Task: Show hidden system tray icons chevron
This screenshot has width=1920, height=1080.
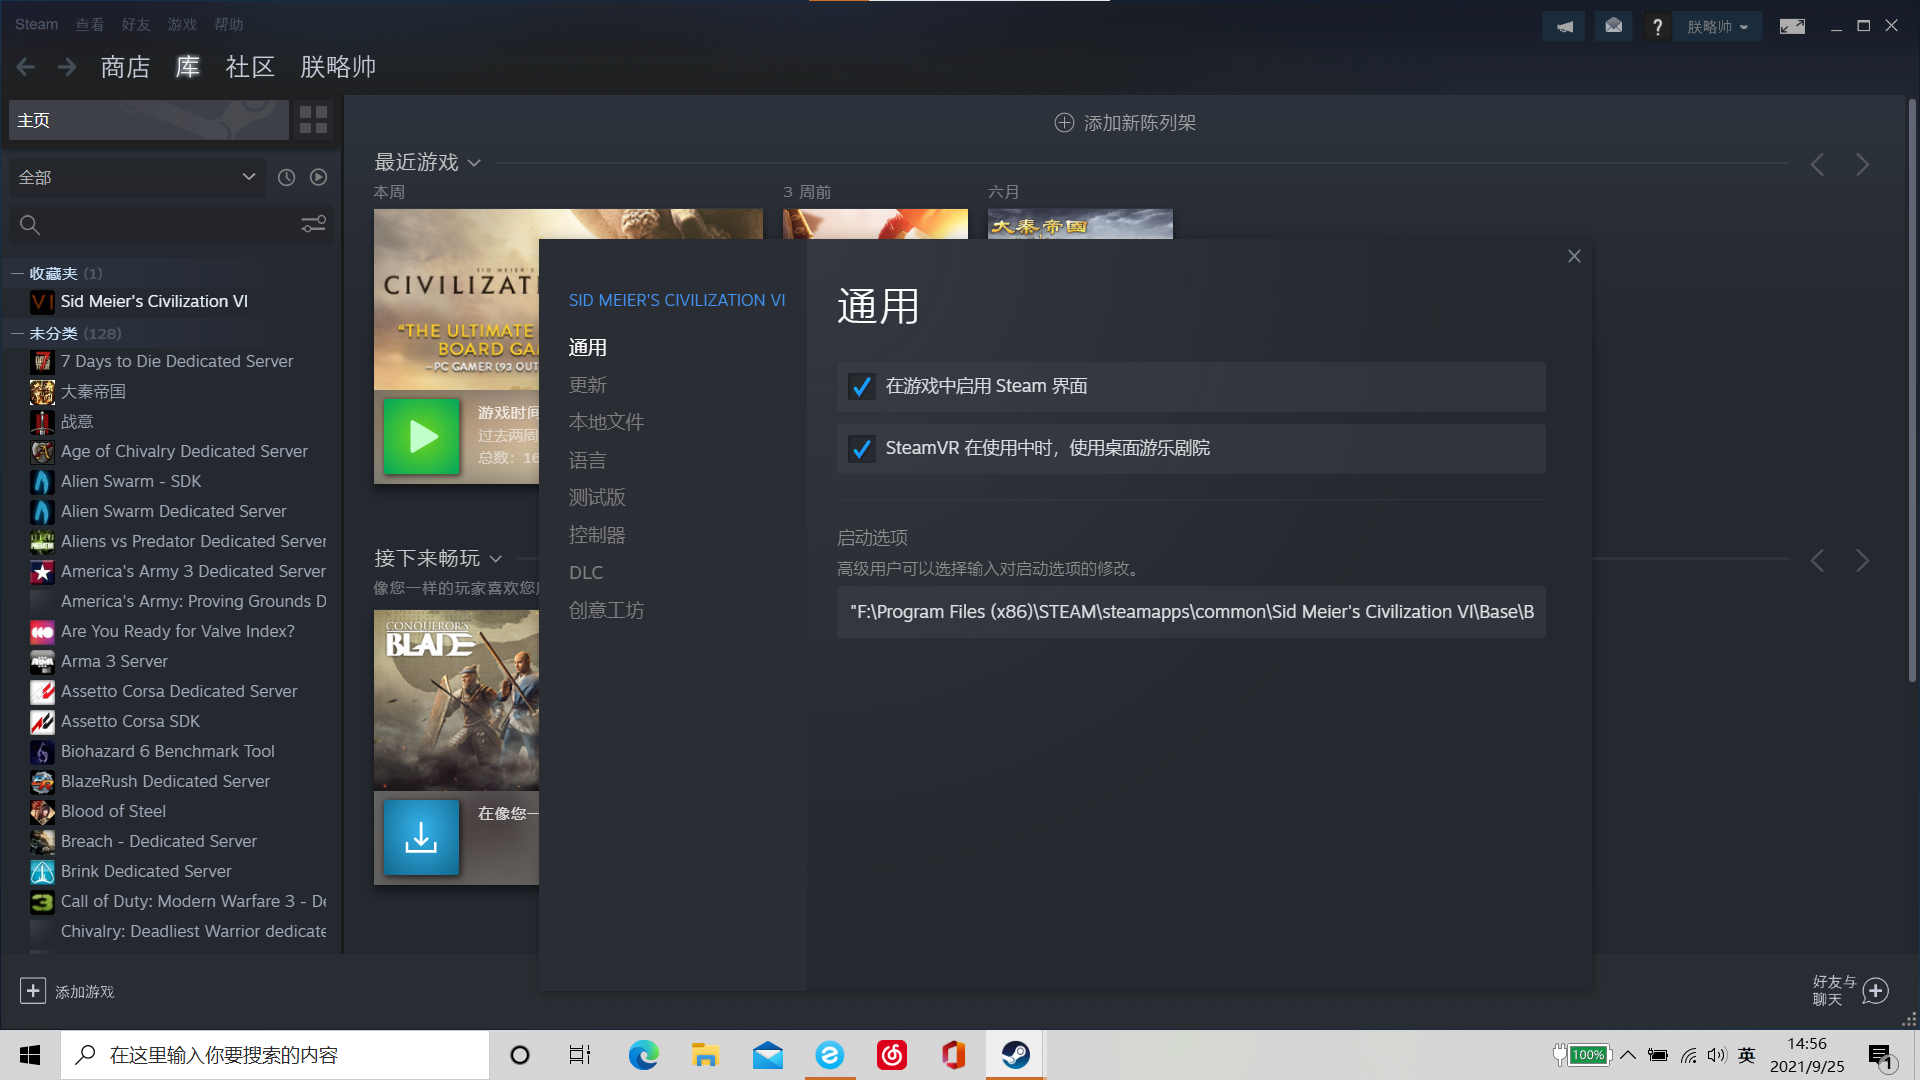Action: [x=1628, y=1055]
